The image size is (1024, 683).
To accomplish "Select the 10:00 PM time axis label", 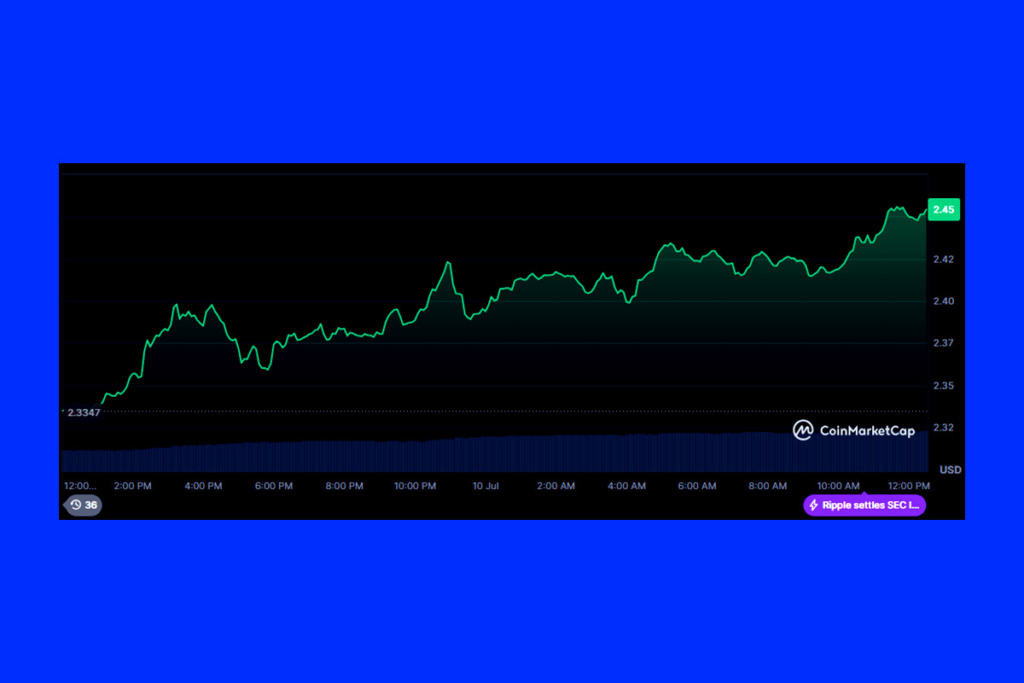I will [415, 486].
